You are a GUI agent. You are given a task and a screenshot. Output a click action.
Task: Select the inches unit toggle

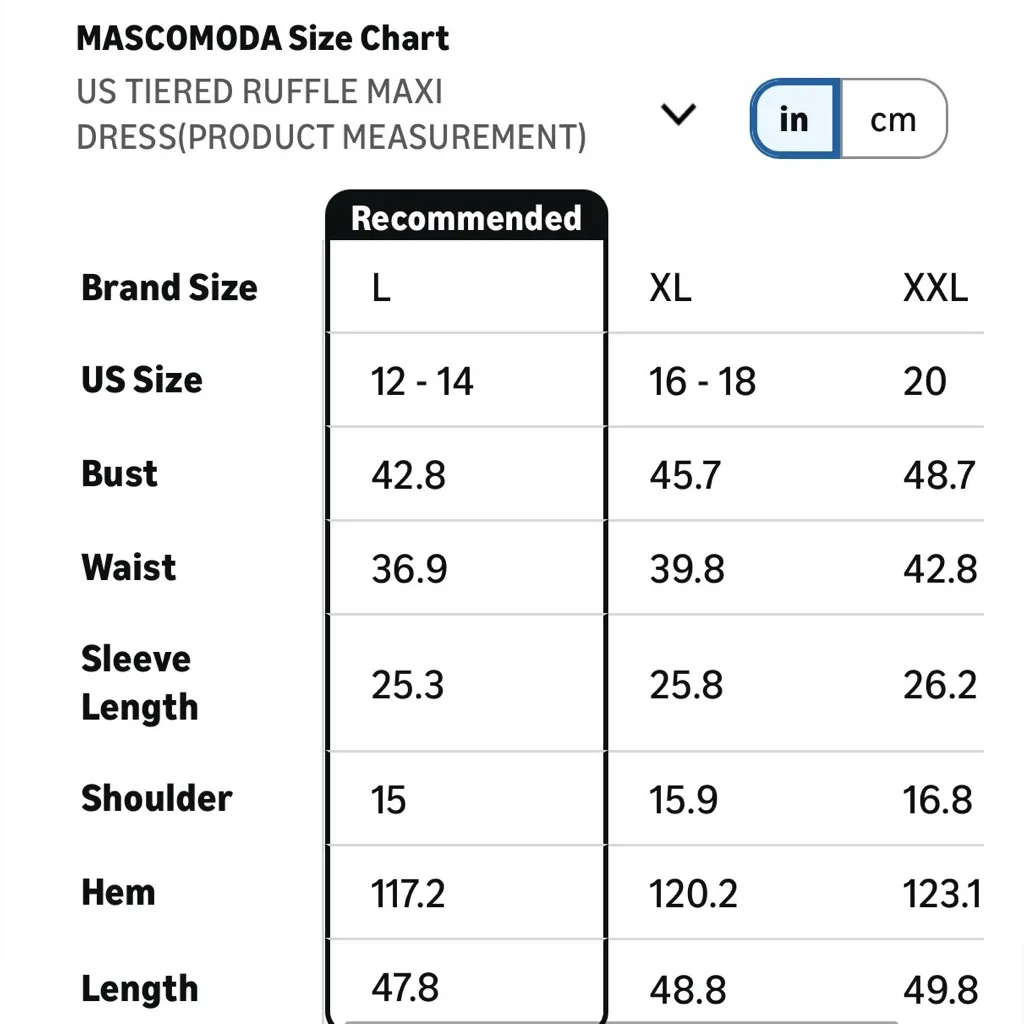tap(794, 119)
